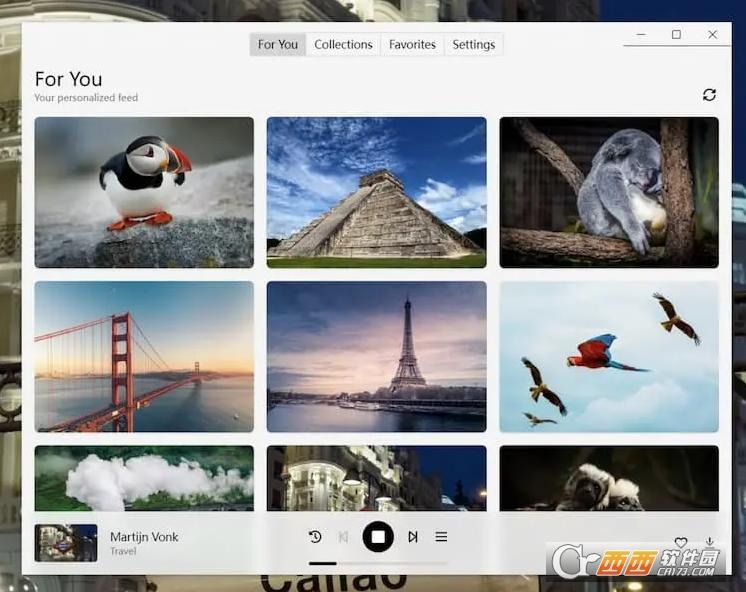Click the slideshow progress bar
This screenshot has width=746, height=592.
click(x=378, y=563)
